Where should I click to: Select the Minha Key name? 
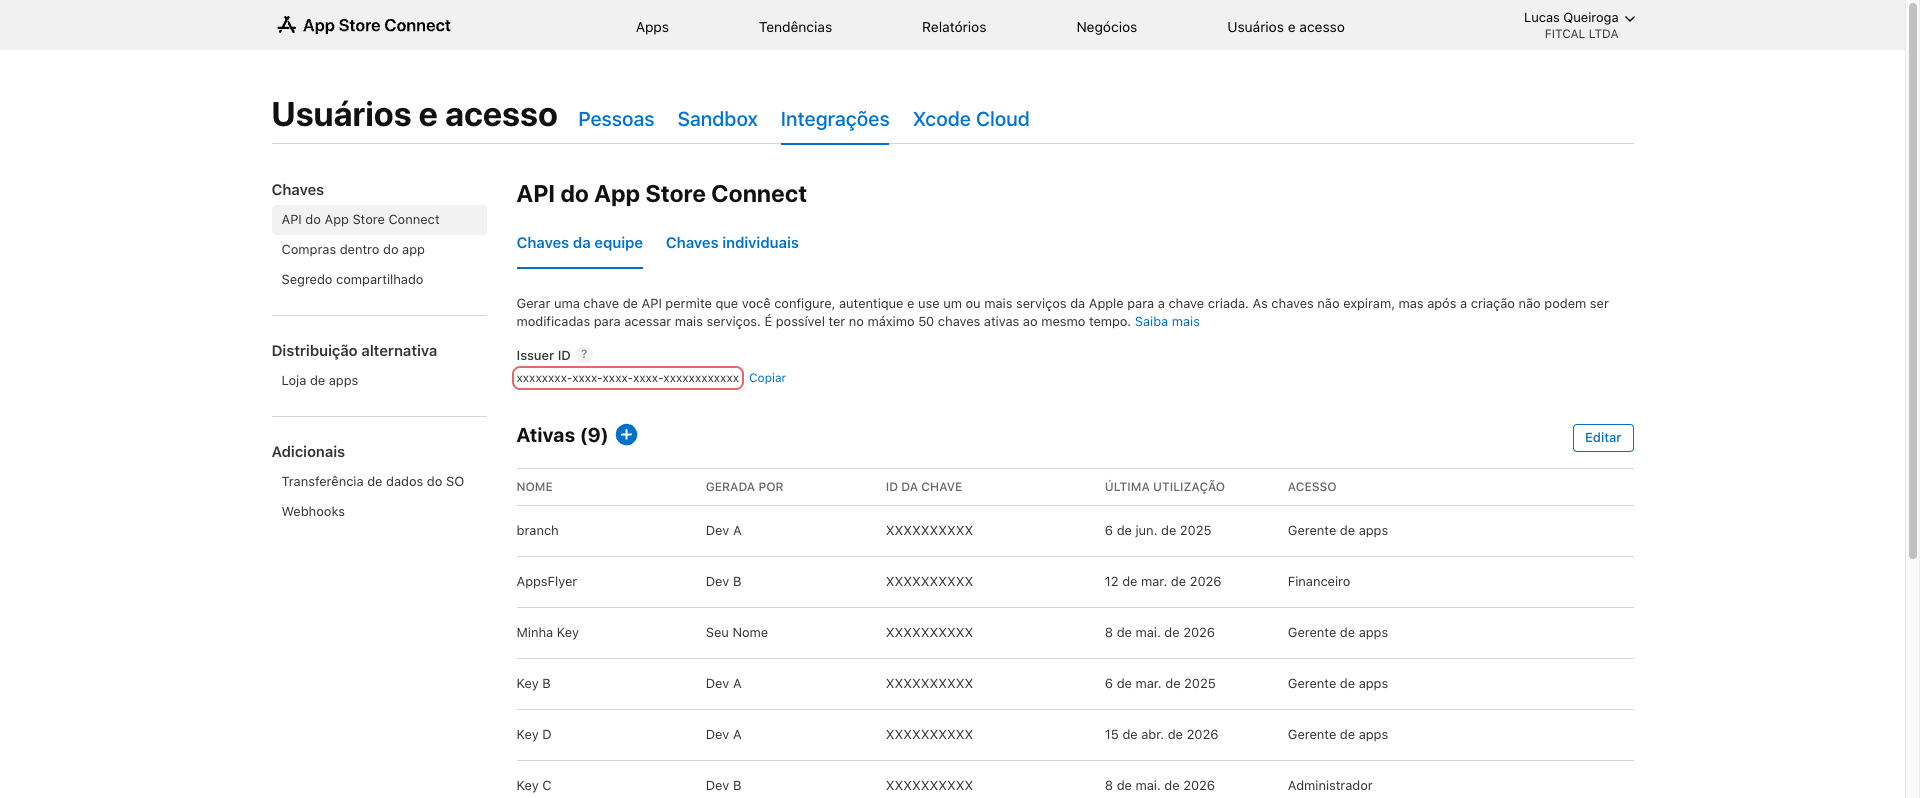(548, 633)
